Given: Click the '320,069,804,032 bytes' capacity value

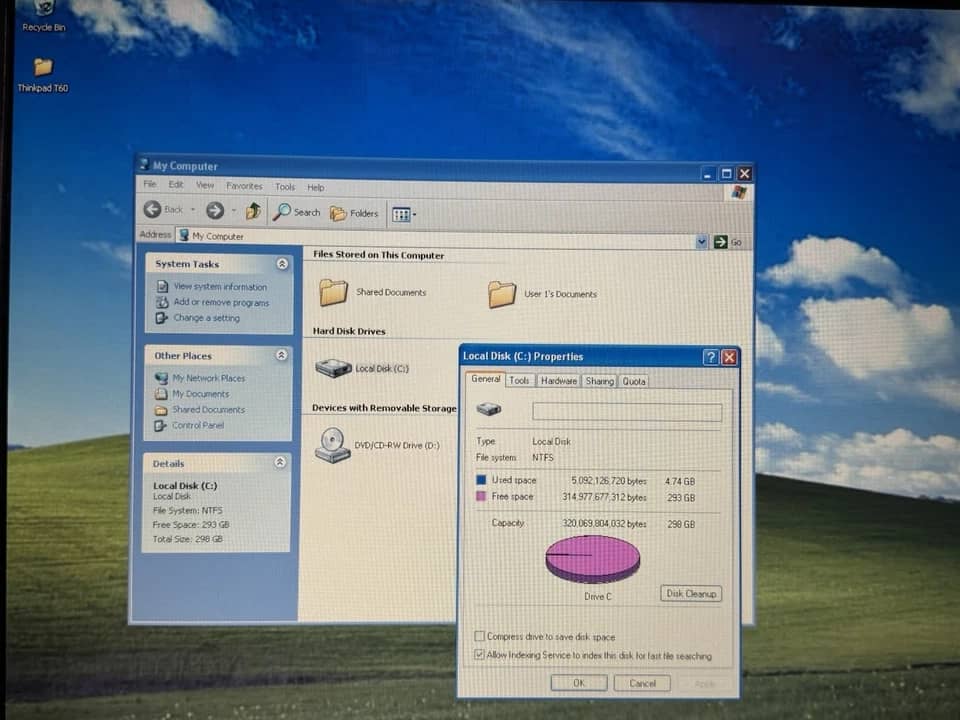Looking at the screenshot, I should 604,523.
